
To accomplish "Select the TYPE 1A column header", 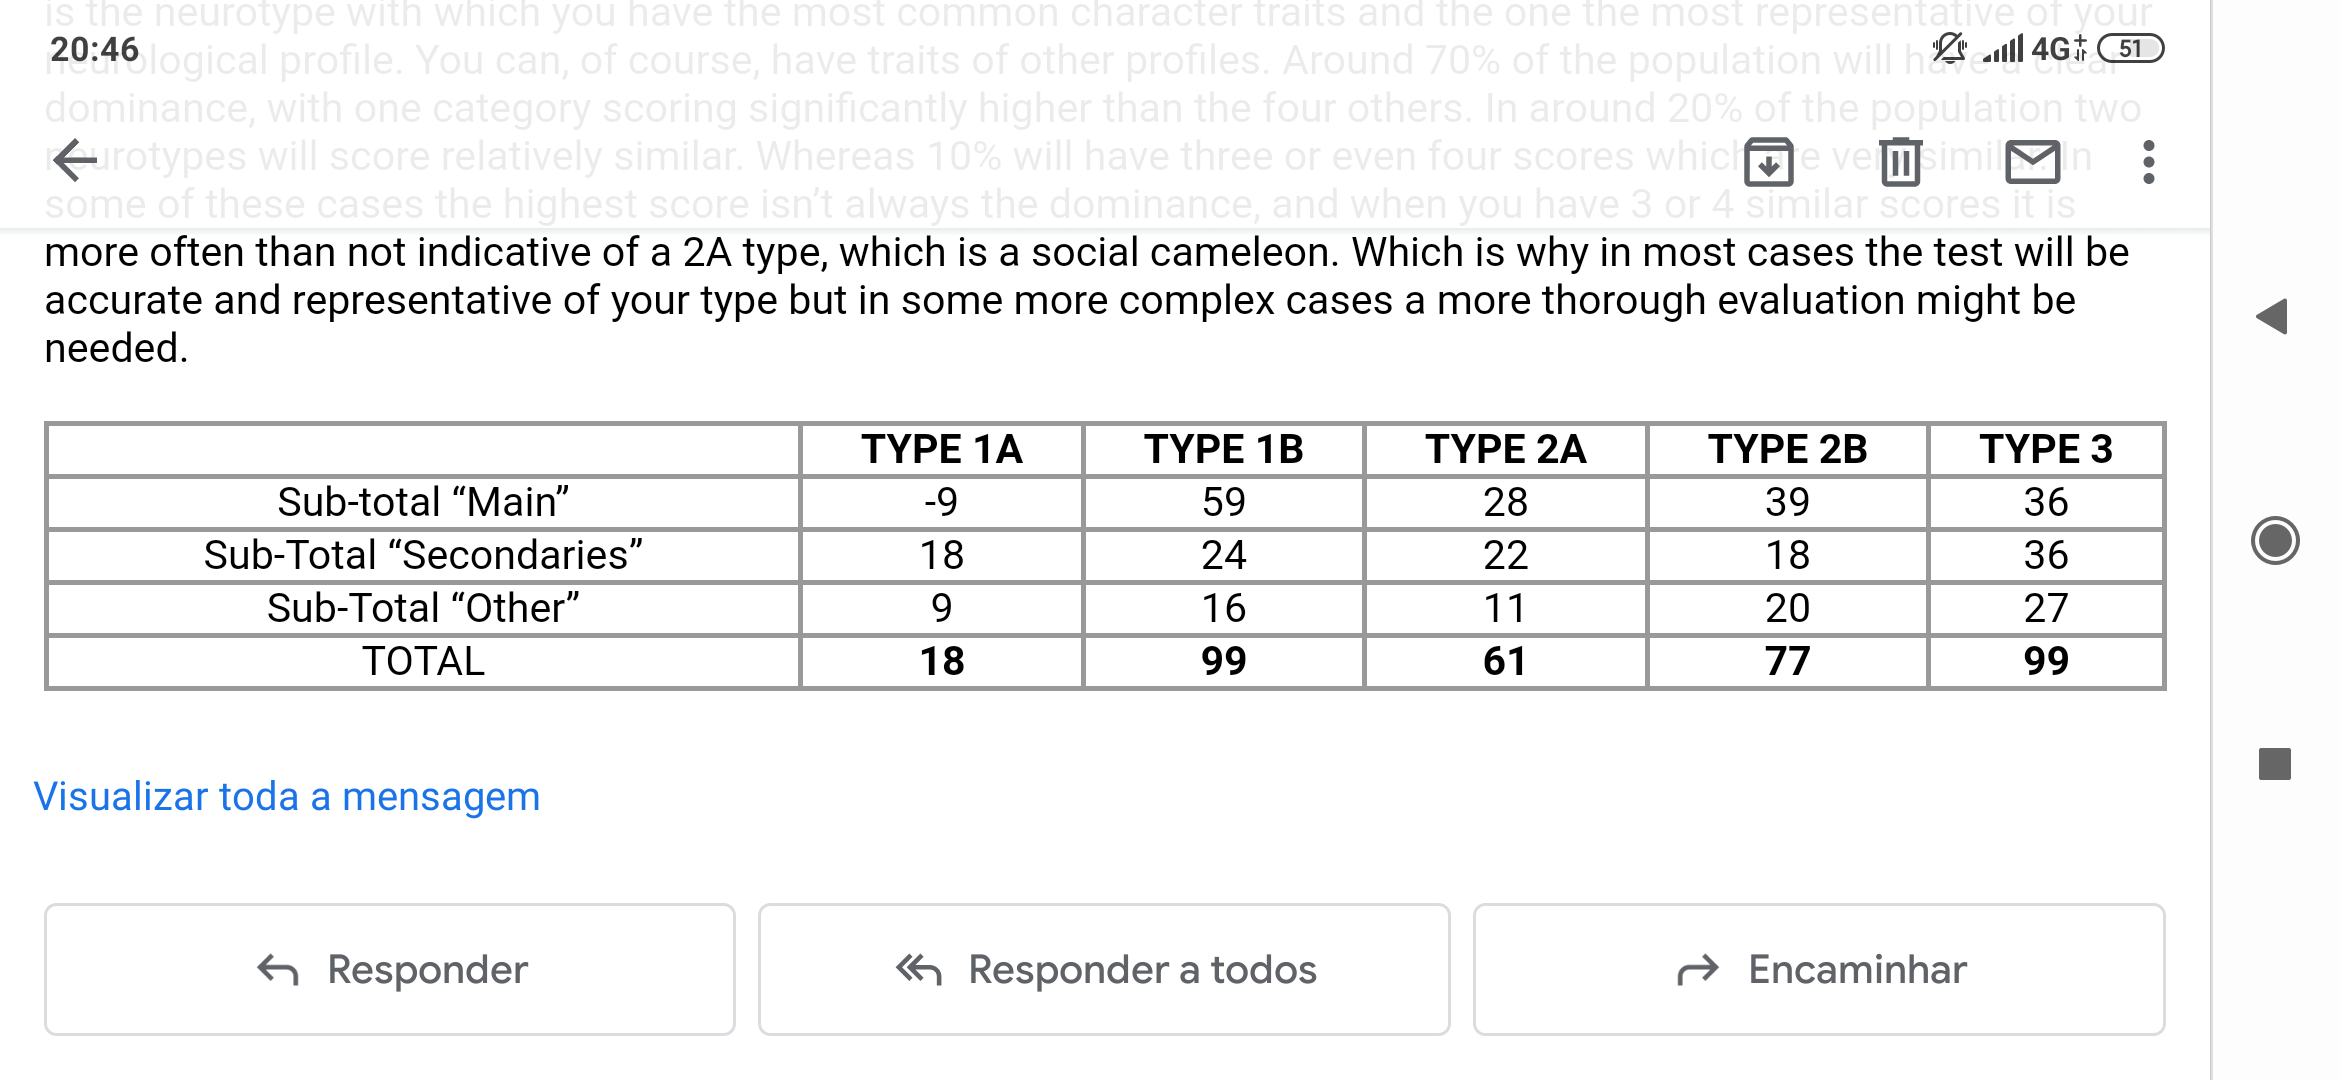I will 941,450.
